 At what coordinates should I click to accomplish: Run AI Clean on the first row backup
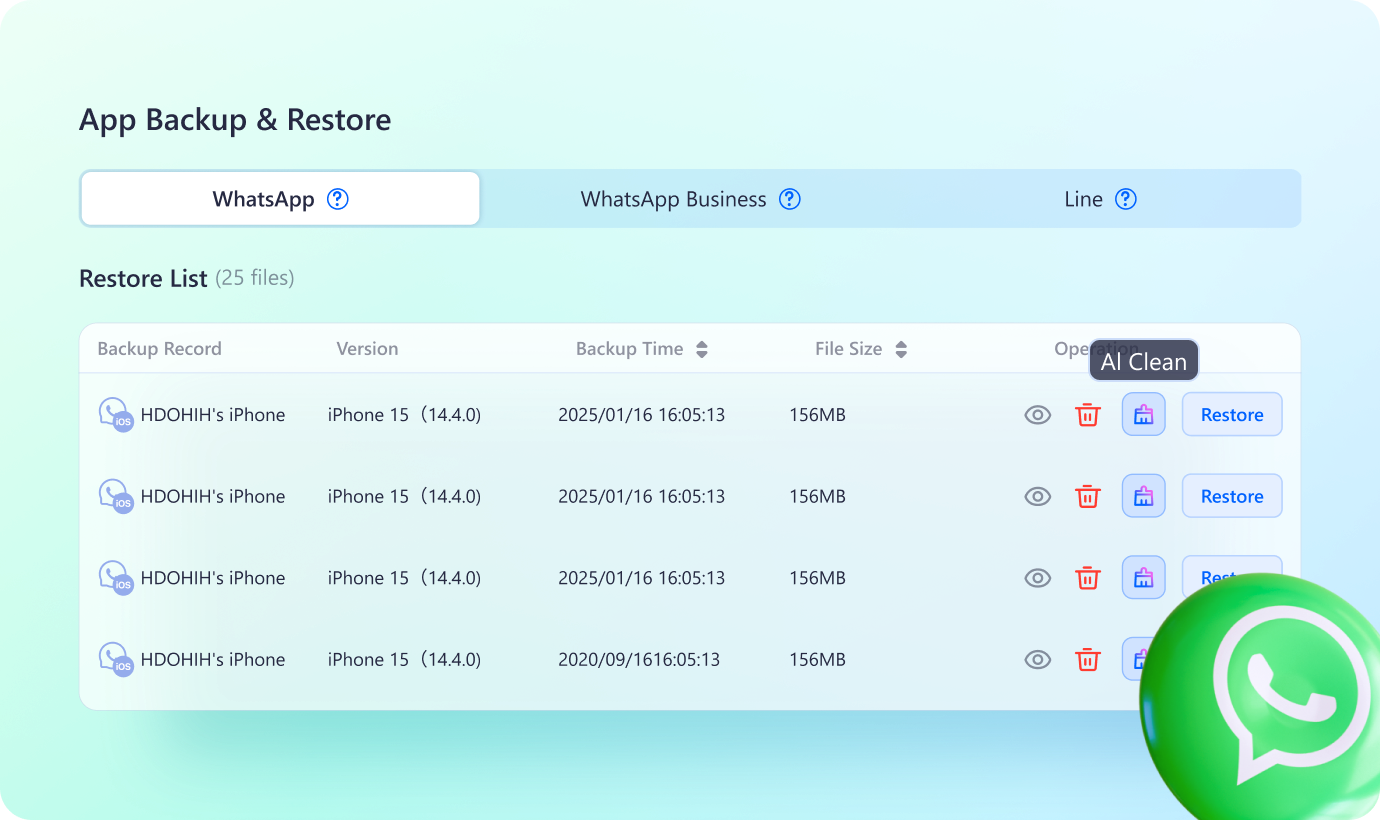tap(1144, 414)
